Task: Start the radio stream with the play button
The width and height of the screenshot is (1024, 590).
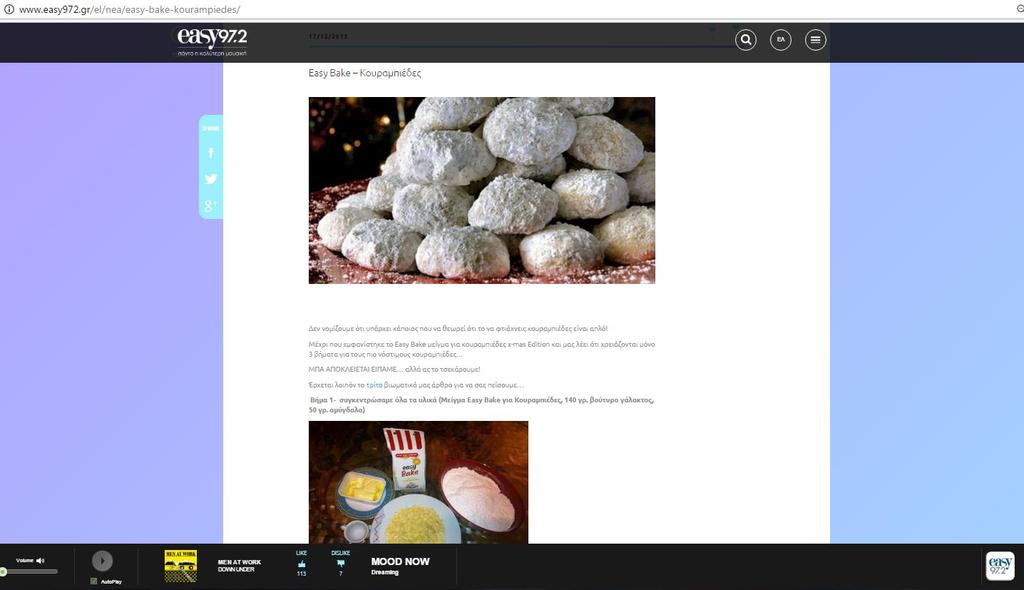Action: coord(103,561)
